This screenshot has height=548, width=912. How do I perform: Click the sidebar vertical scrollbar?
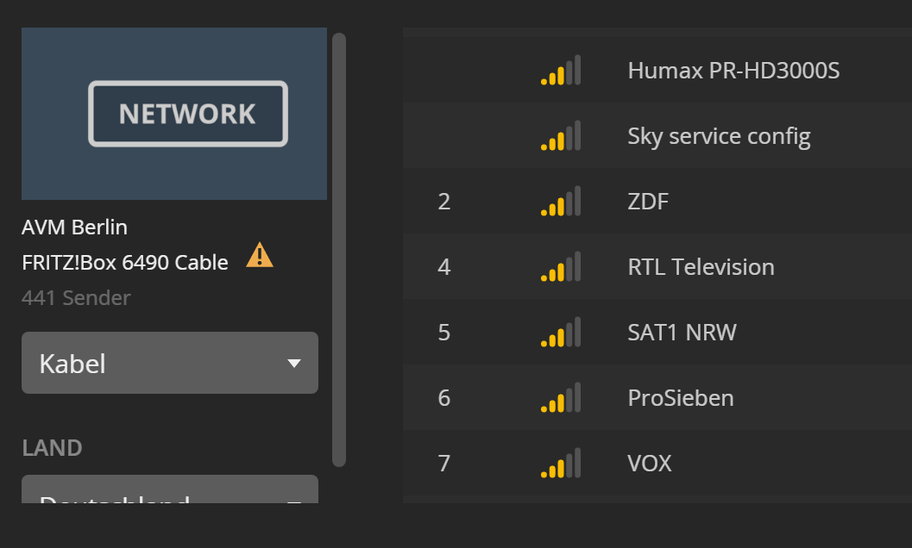tap(339, 250)
